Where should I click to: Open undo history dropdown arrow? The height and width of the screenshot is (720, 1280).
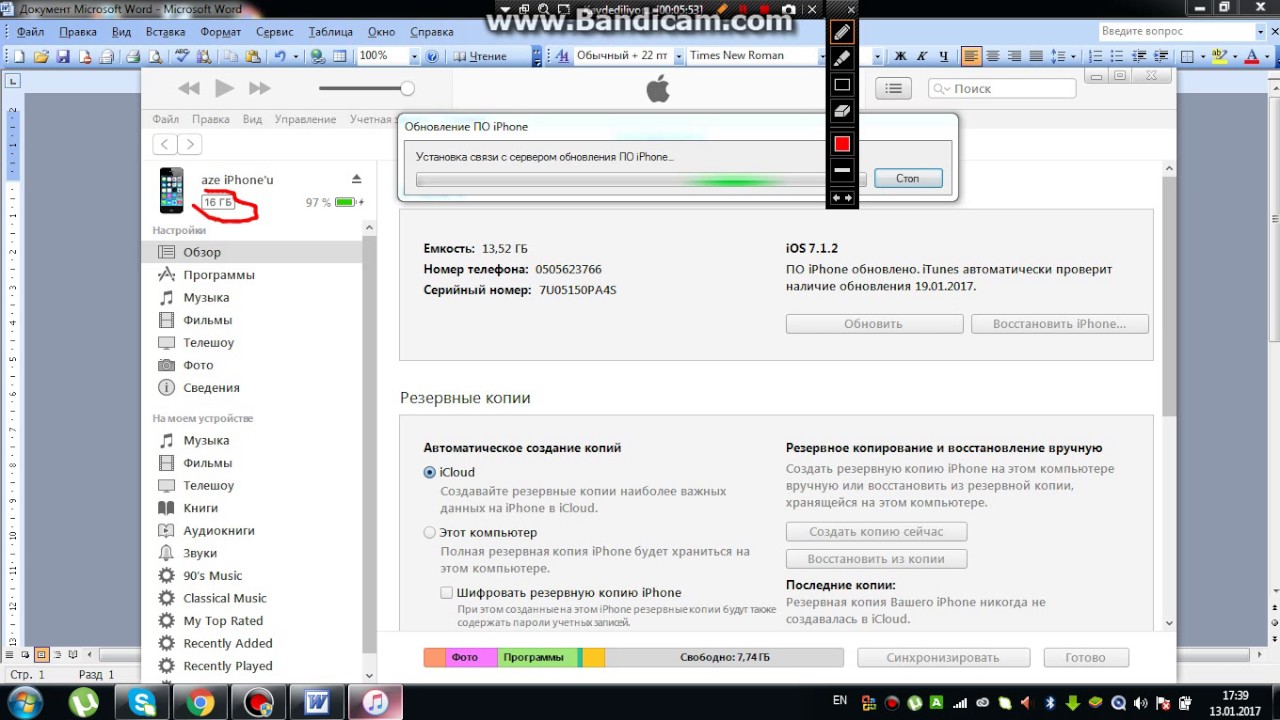coord(295,56)
